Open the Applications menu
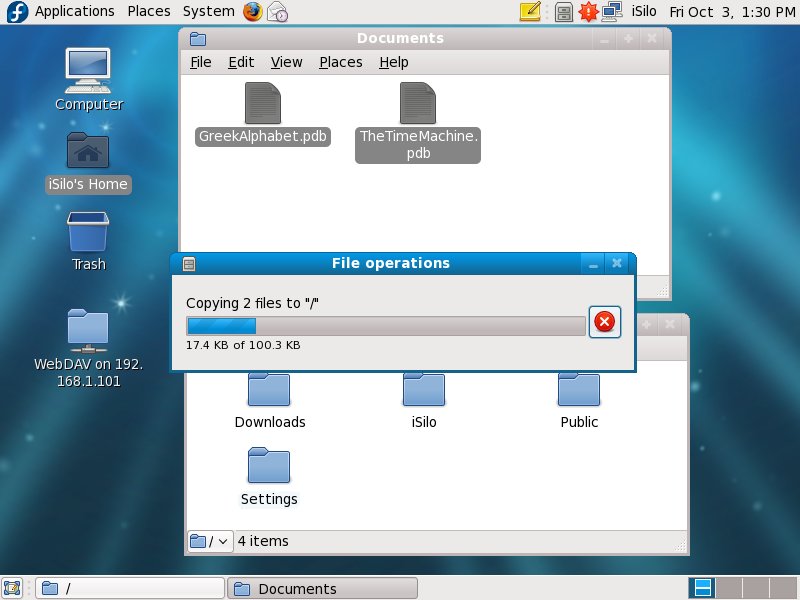This screenshot has height=600, width=800. click(74, 12)
